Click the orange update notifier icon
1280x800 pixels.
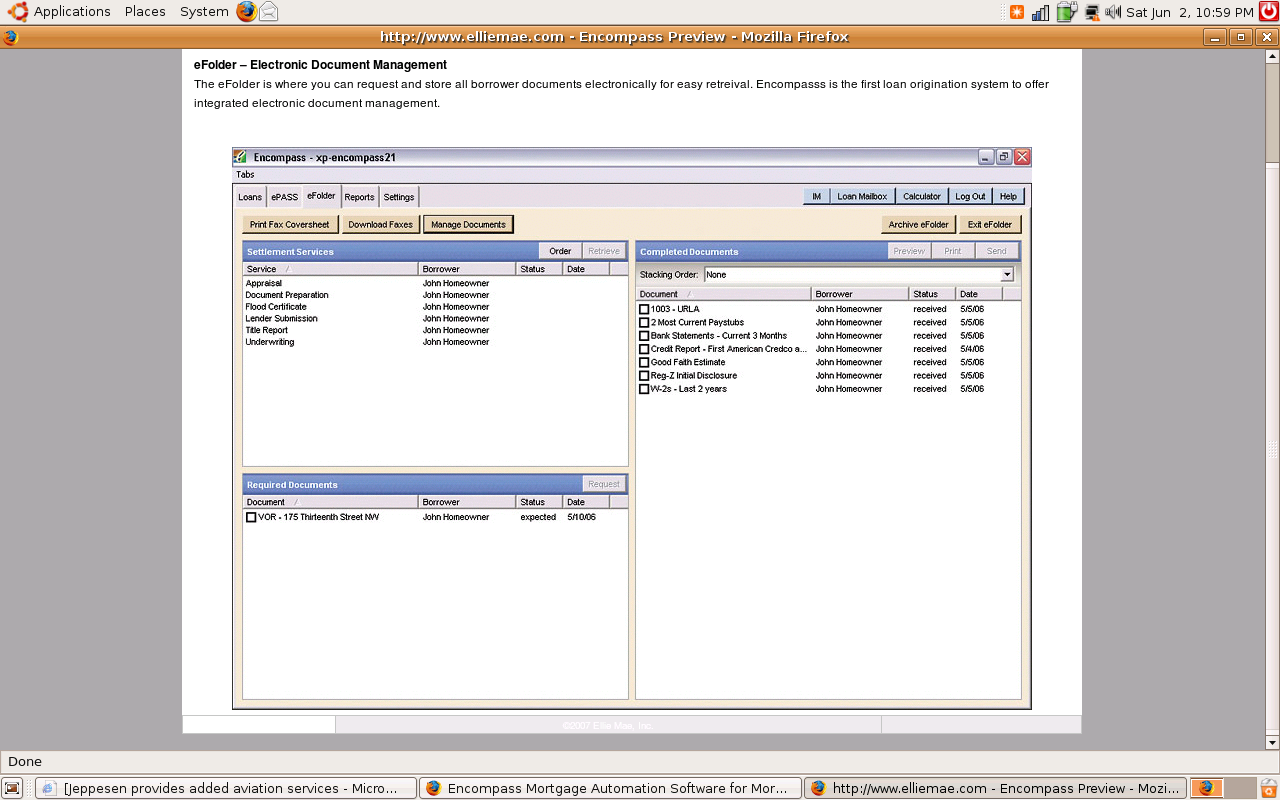pos(1017,12)
